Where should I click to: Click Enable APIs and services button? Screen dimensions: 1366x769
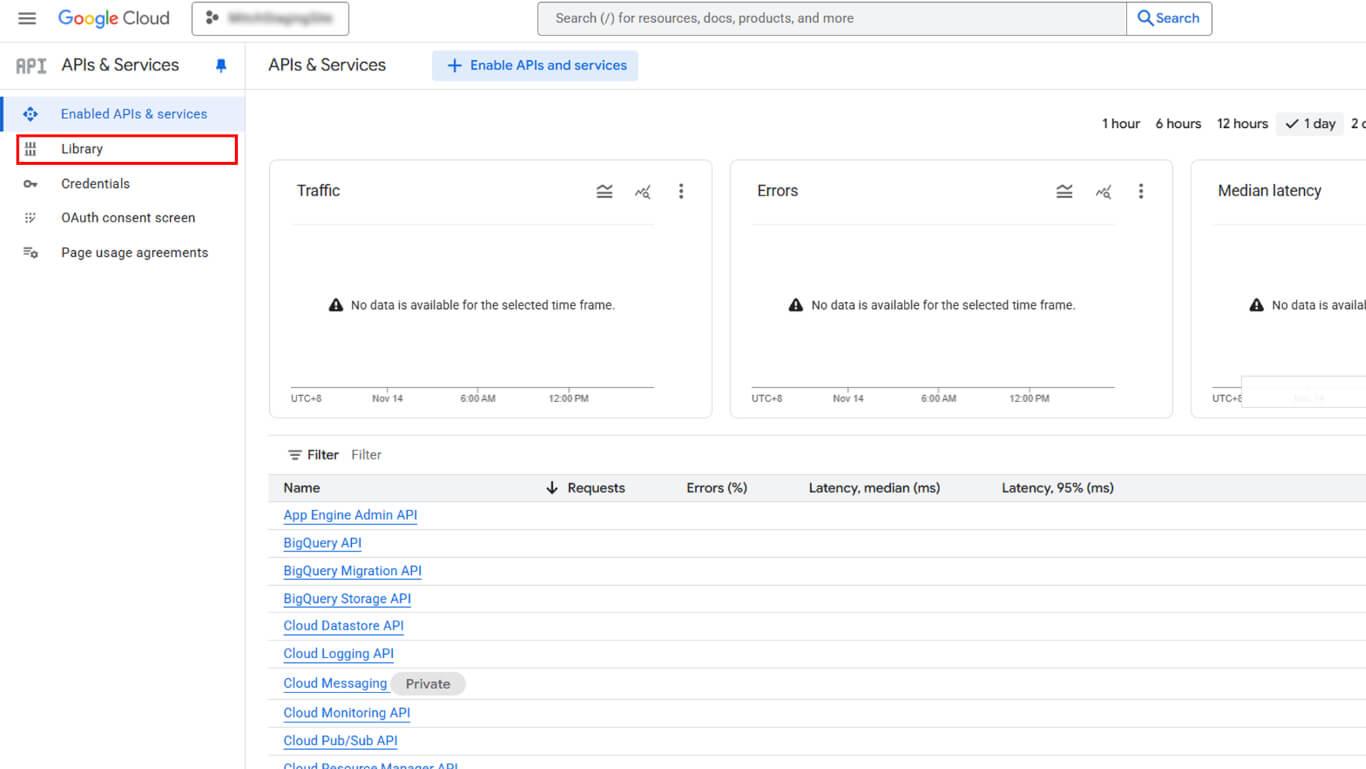pyautogui.click(x=535, y=66)
